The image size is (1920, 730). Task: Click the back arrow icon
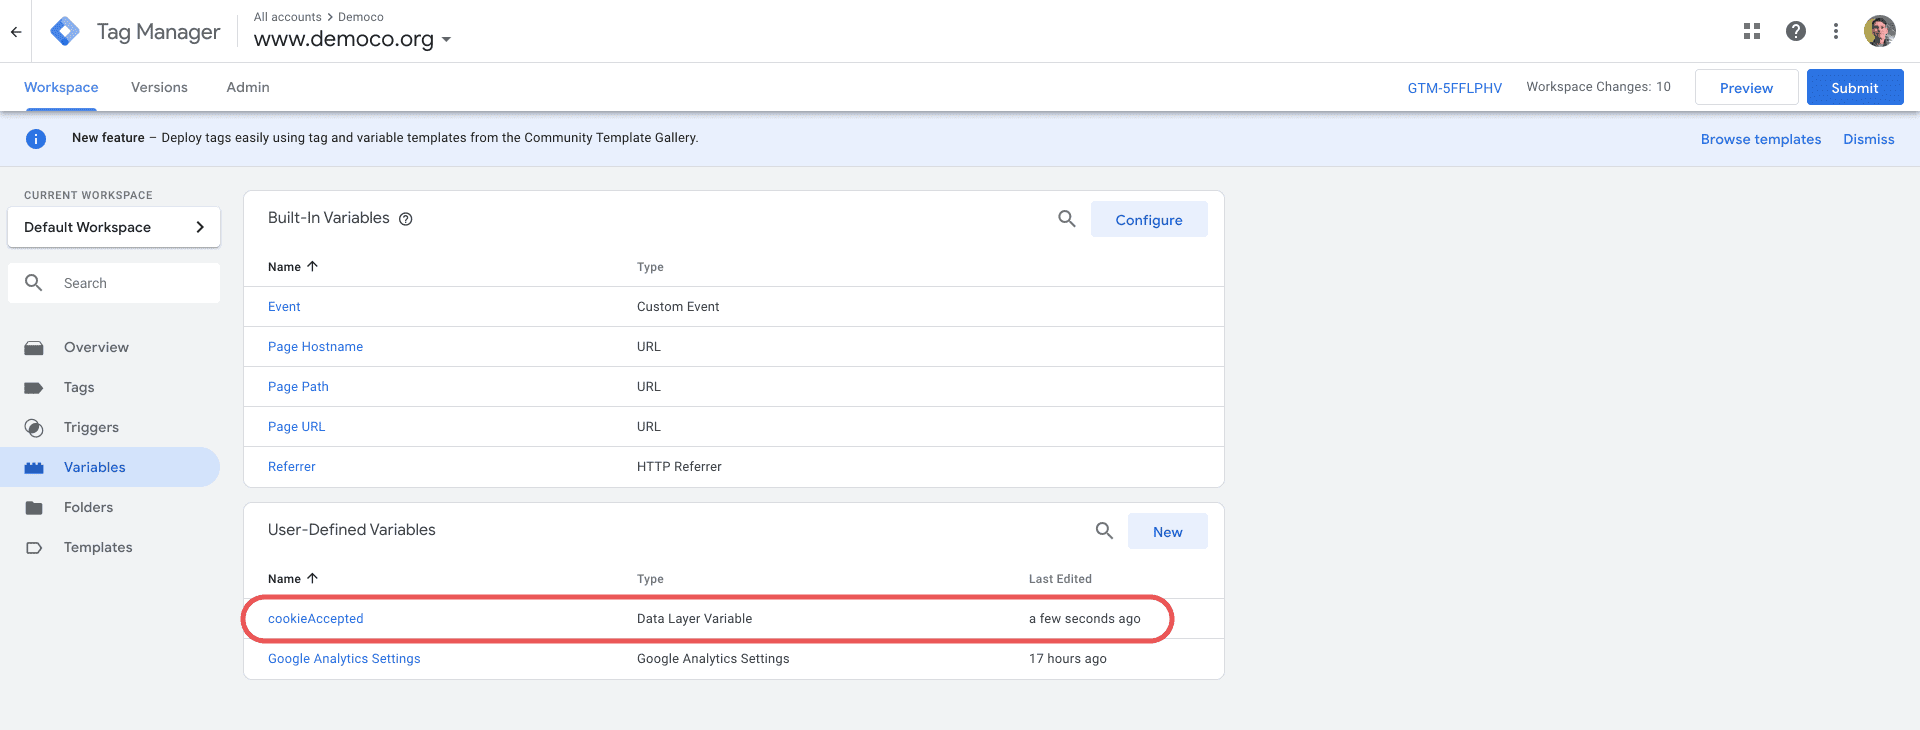click(16, 32)
